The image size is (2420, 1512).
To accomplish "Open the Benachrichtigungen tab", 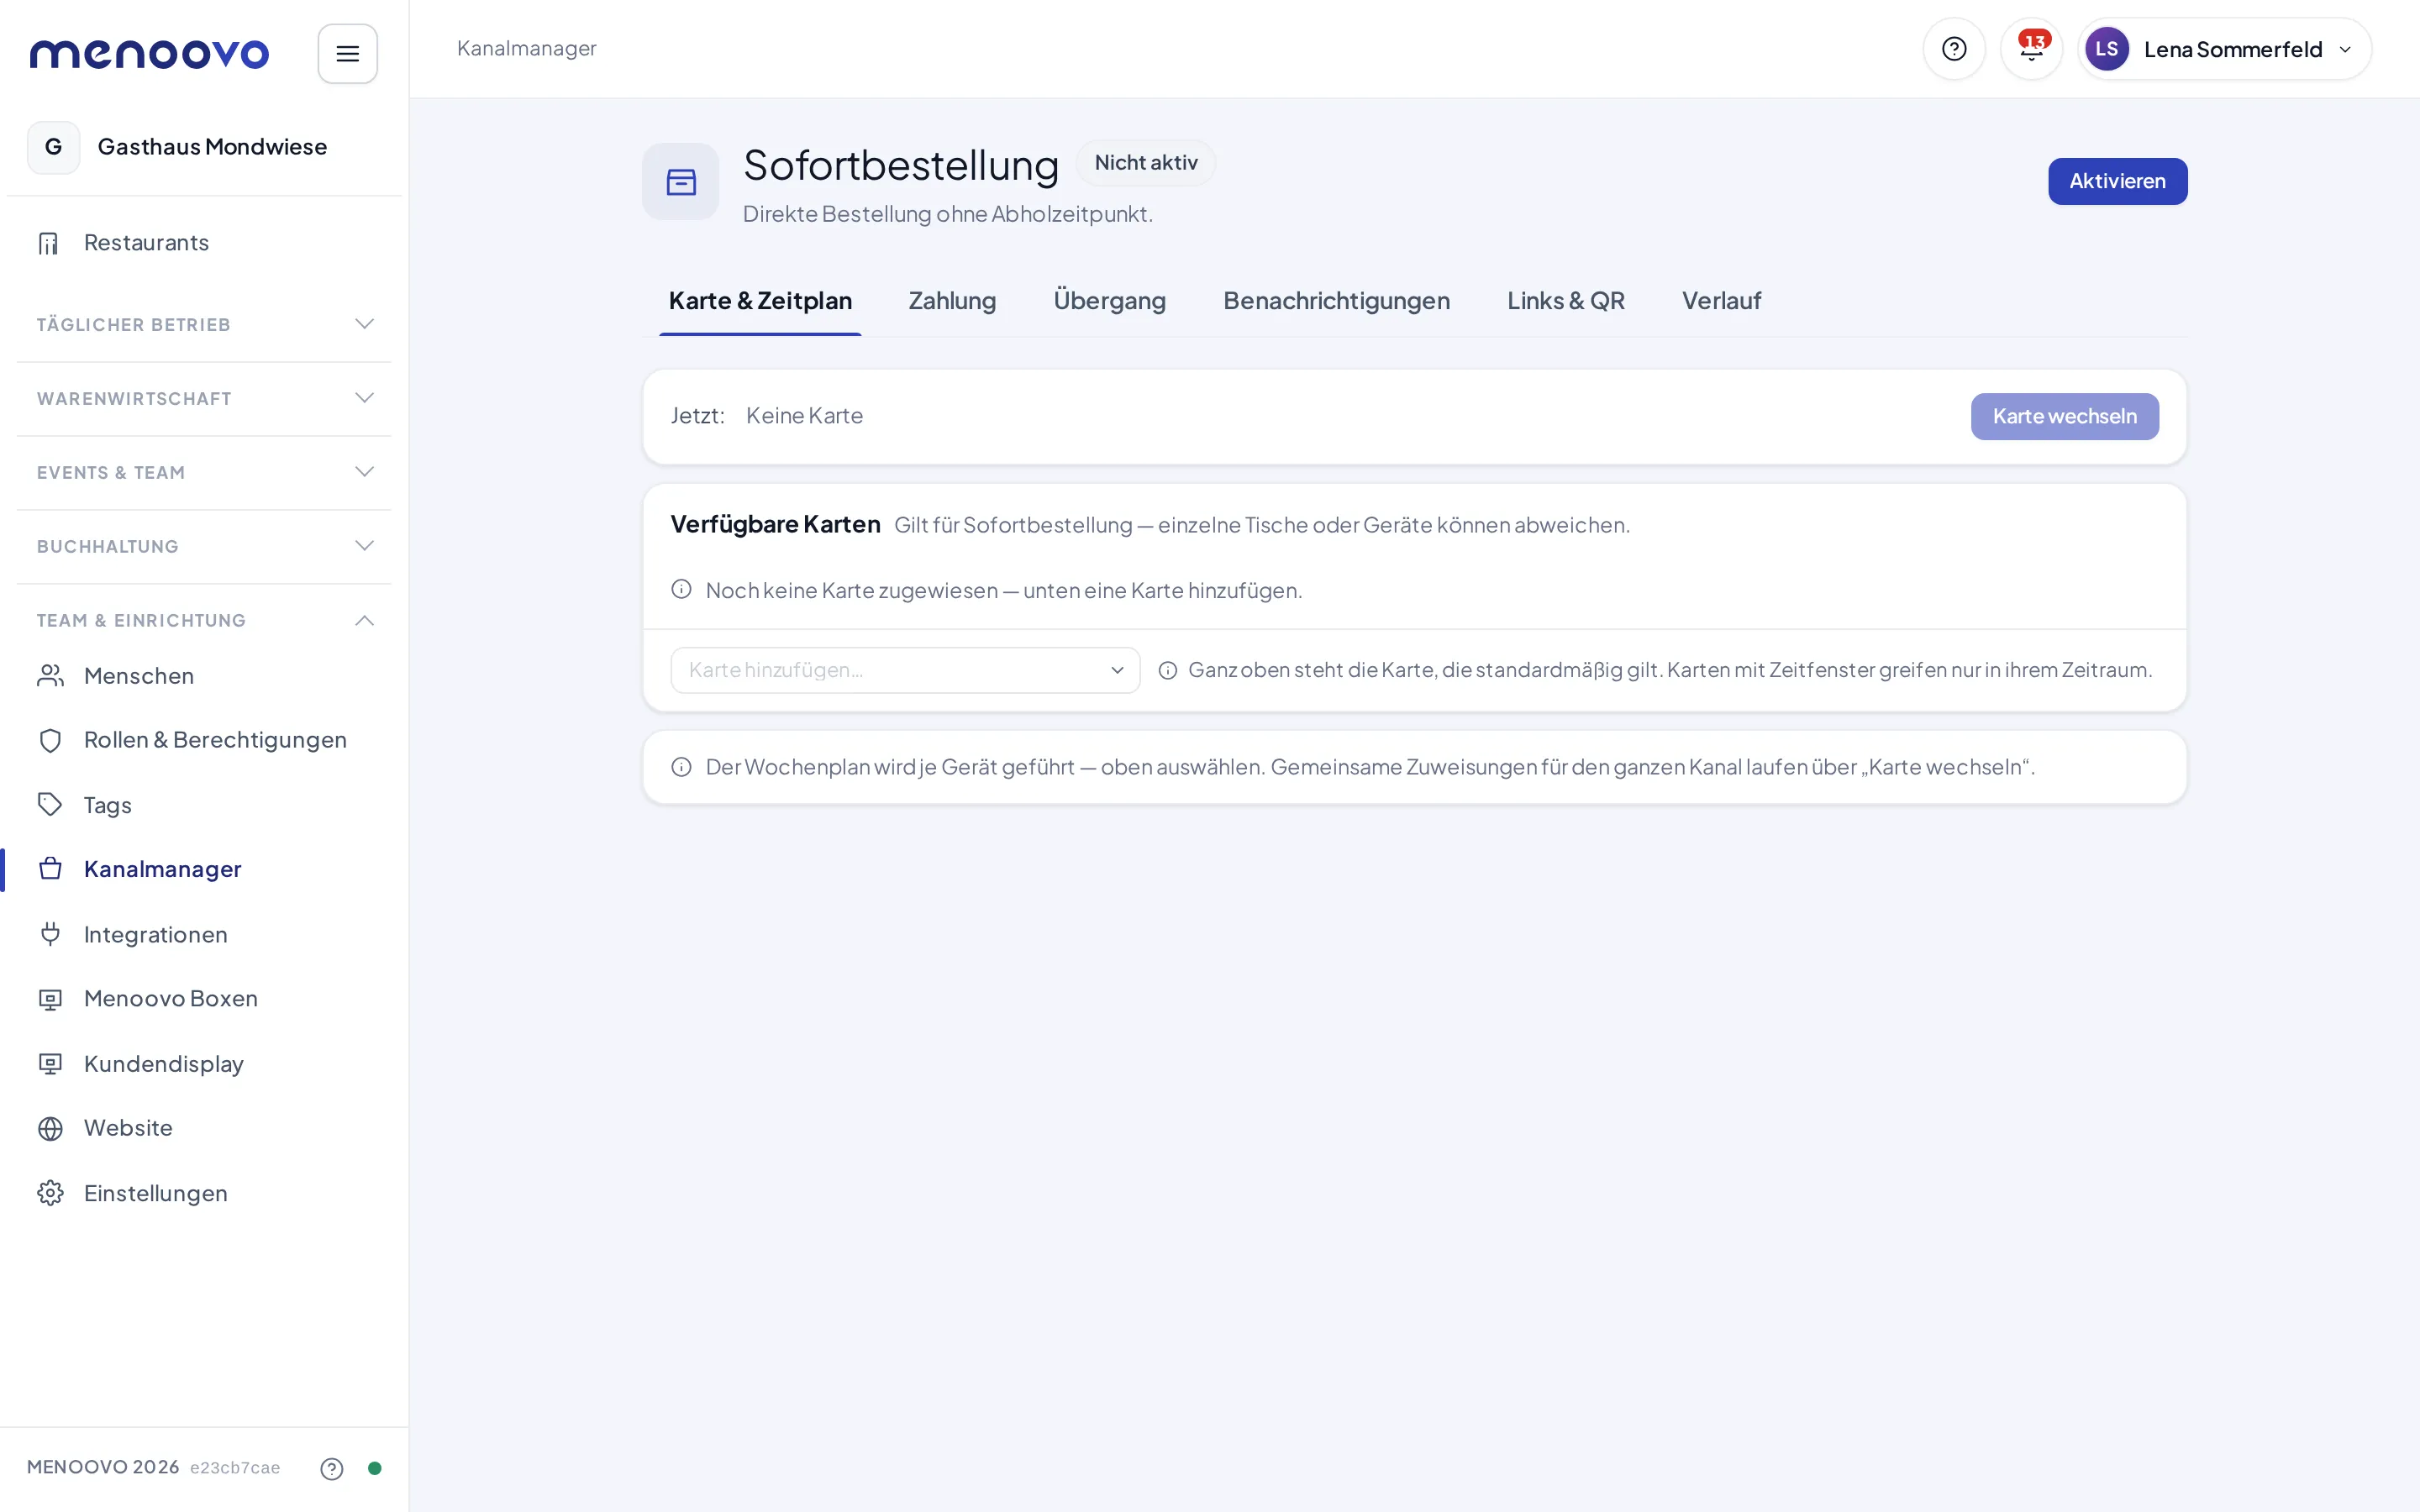I will (x=1336, y=301).
